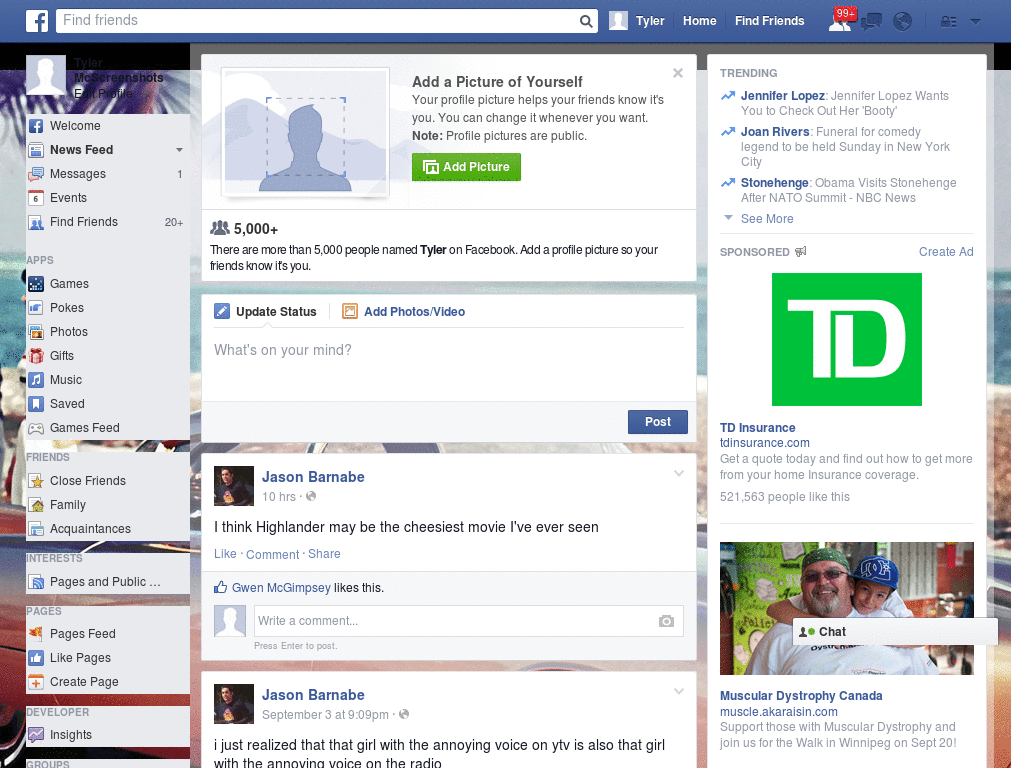The image size is (1024, 768).
Task: Click the Pages and Public icon
Action: [x=36, y=582]
